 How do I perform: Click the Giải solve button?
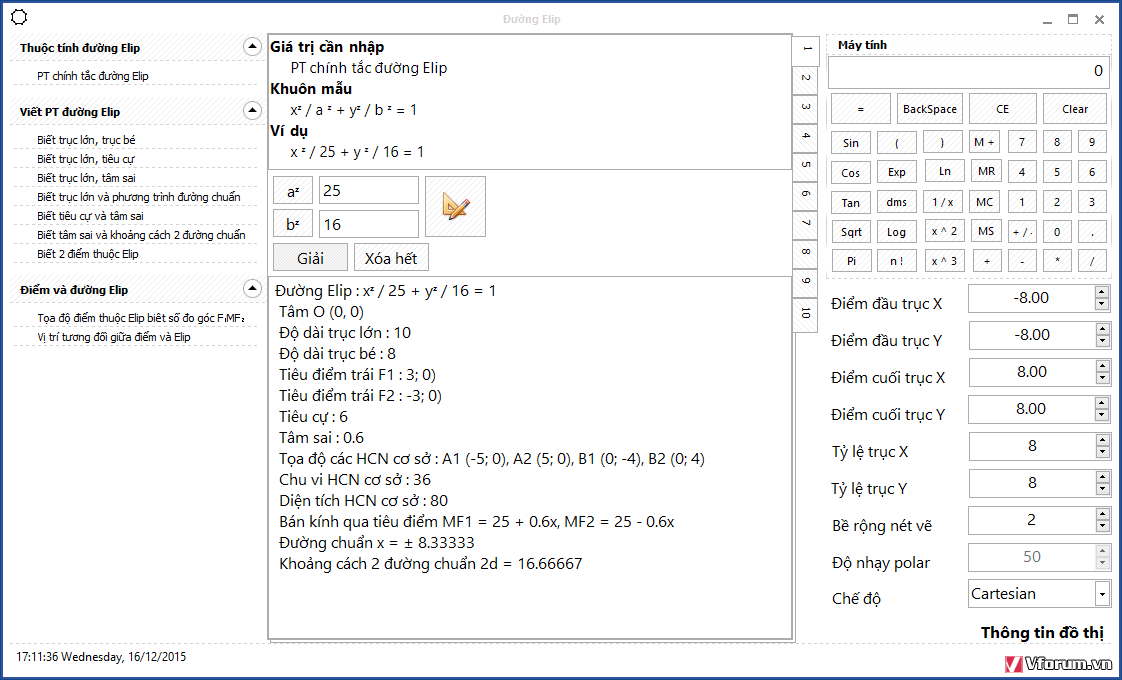[310, 258]
